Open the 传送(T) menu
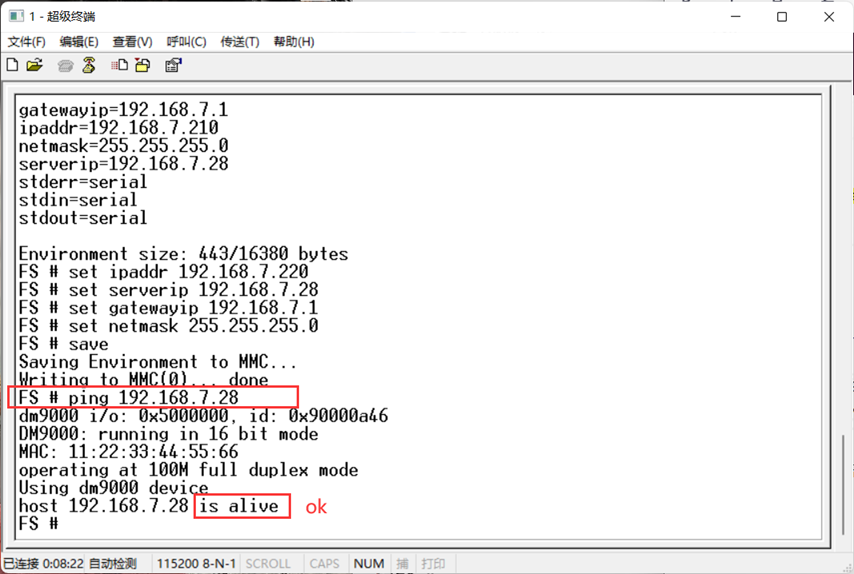Viewport: 854px width, 574px height. [x=240, y=42]
